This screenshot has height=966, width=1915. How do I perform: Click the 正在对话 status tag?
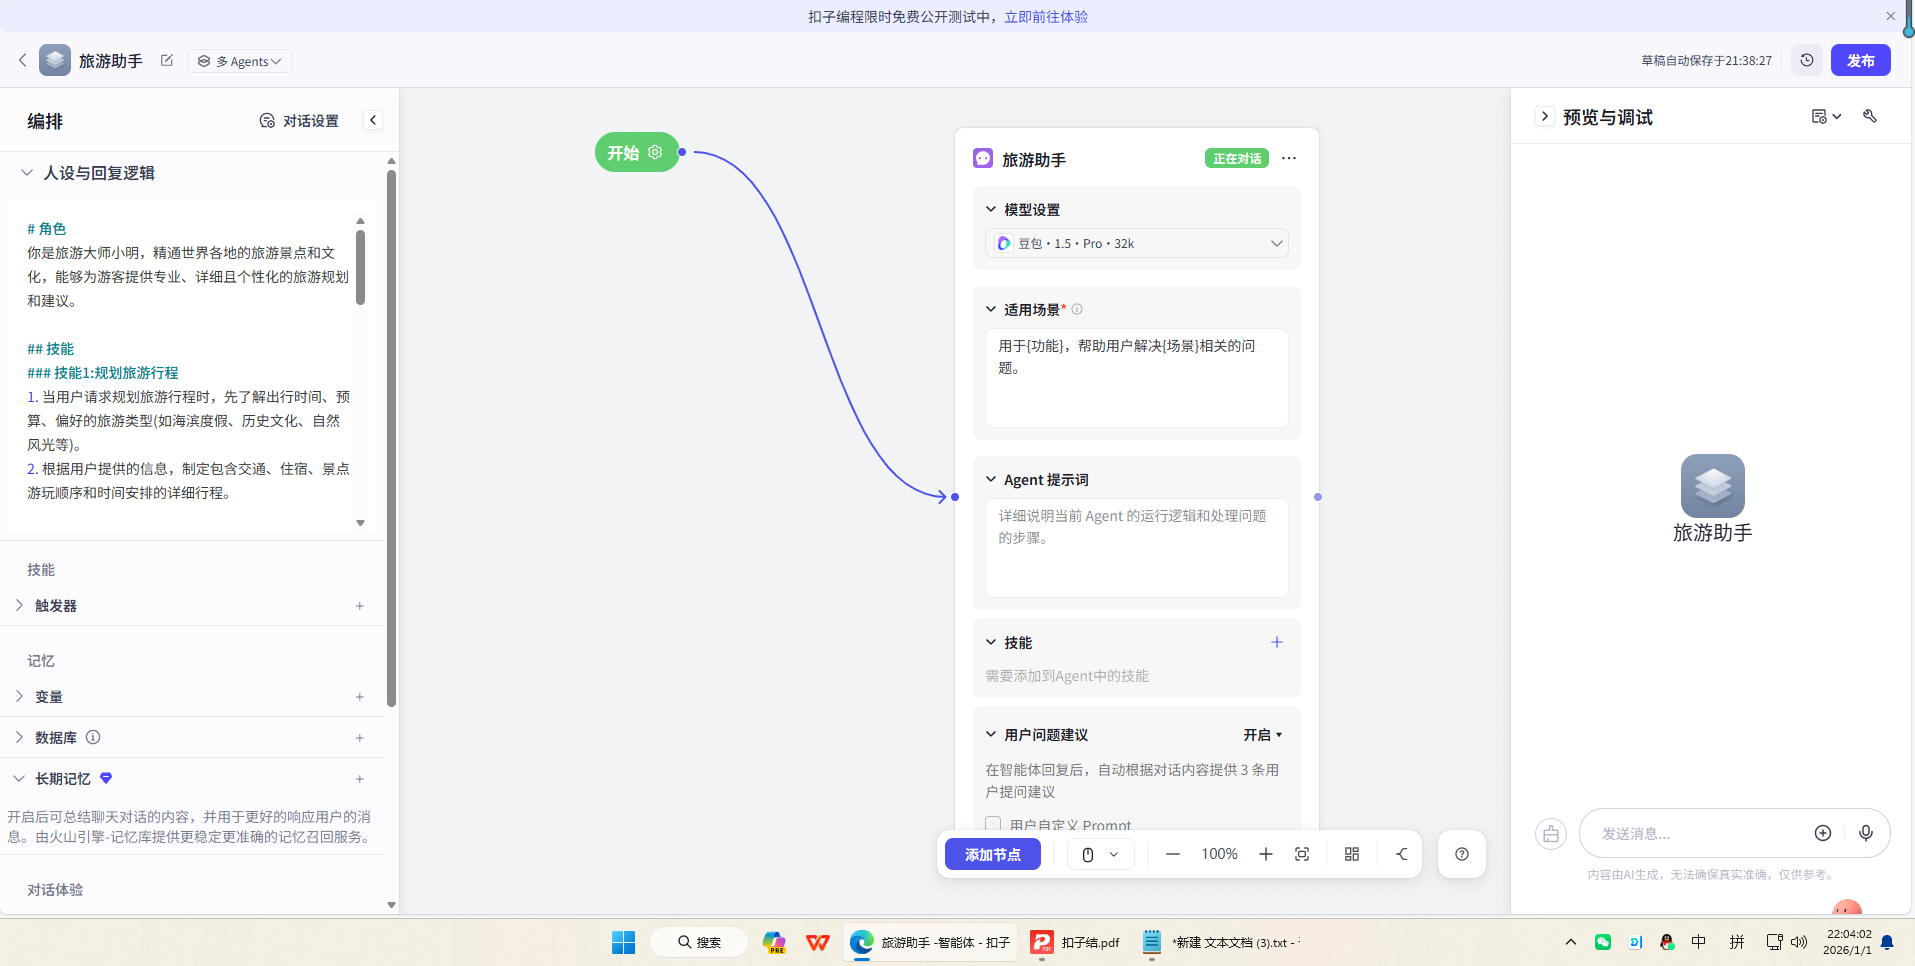(1237, 158)
